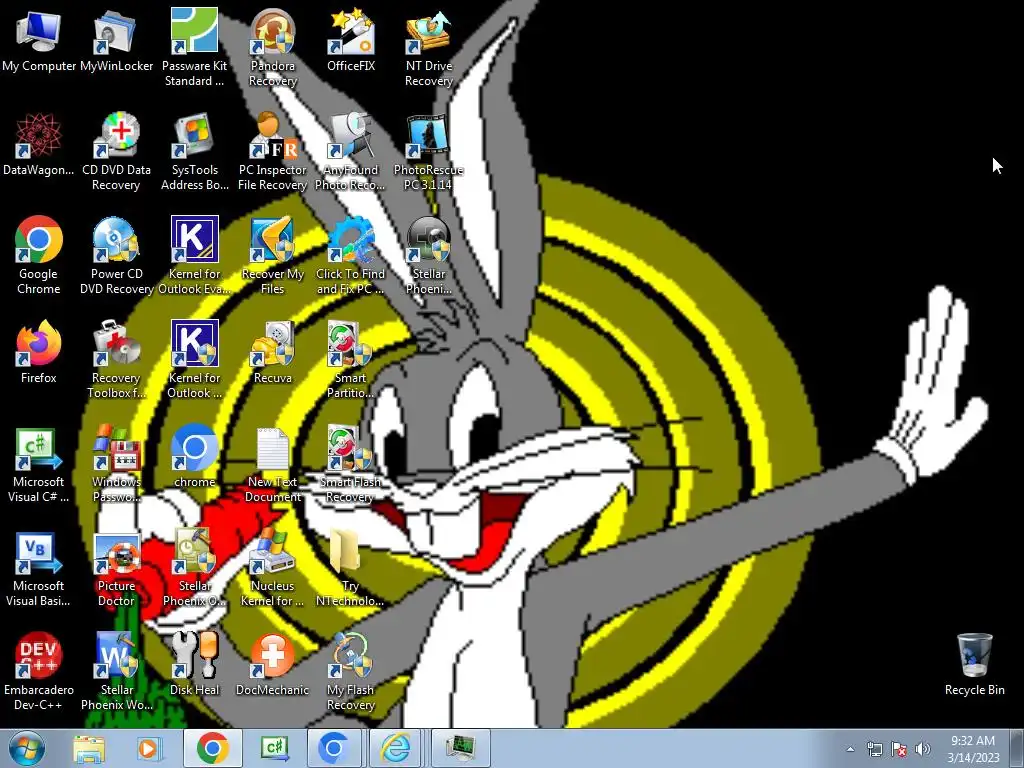Viewport: 1024px width, 768px height.
Task: Select the DataWagon shortcut icon
Action: coord(39,145)
